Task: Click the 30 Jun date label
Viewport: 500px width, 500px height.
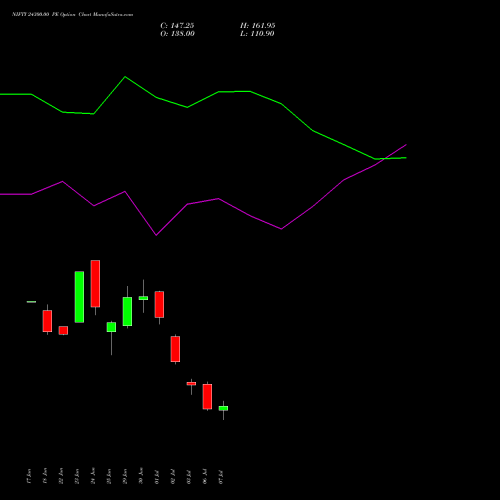Action: [141, 476]
